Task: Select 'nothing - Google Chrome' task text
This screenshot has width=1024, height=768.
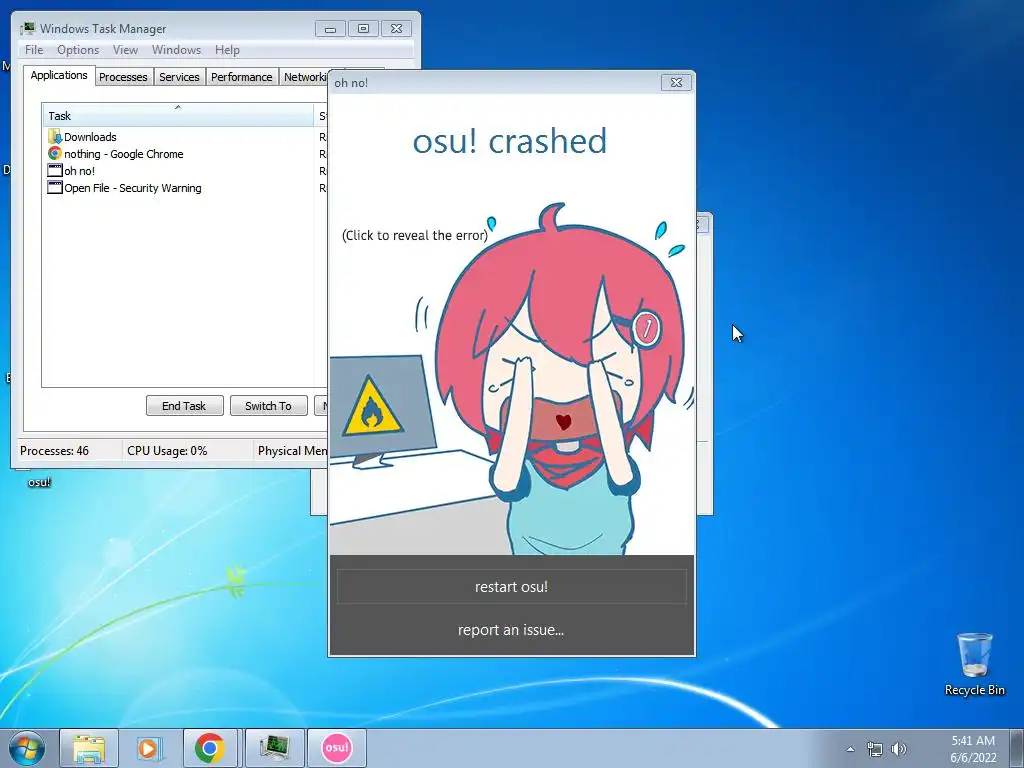Action: (x=123, y=153)
